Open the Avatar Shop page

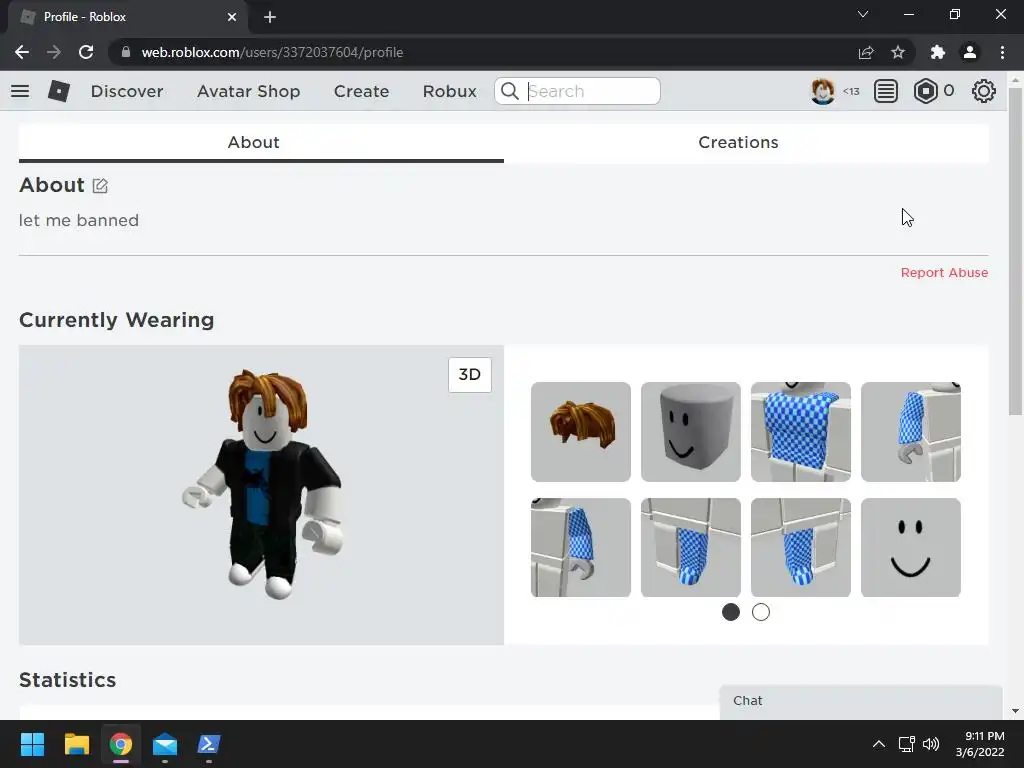[x=248, y=91]
